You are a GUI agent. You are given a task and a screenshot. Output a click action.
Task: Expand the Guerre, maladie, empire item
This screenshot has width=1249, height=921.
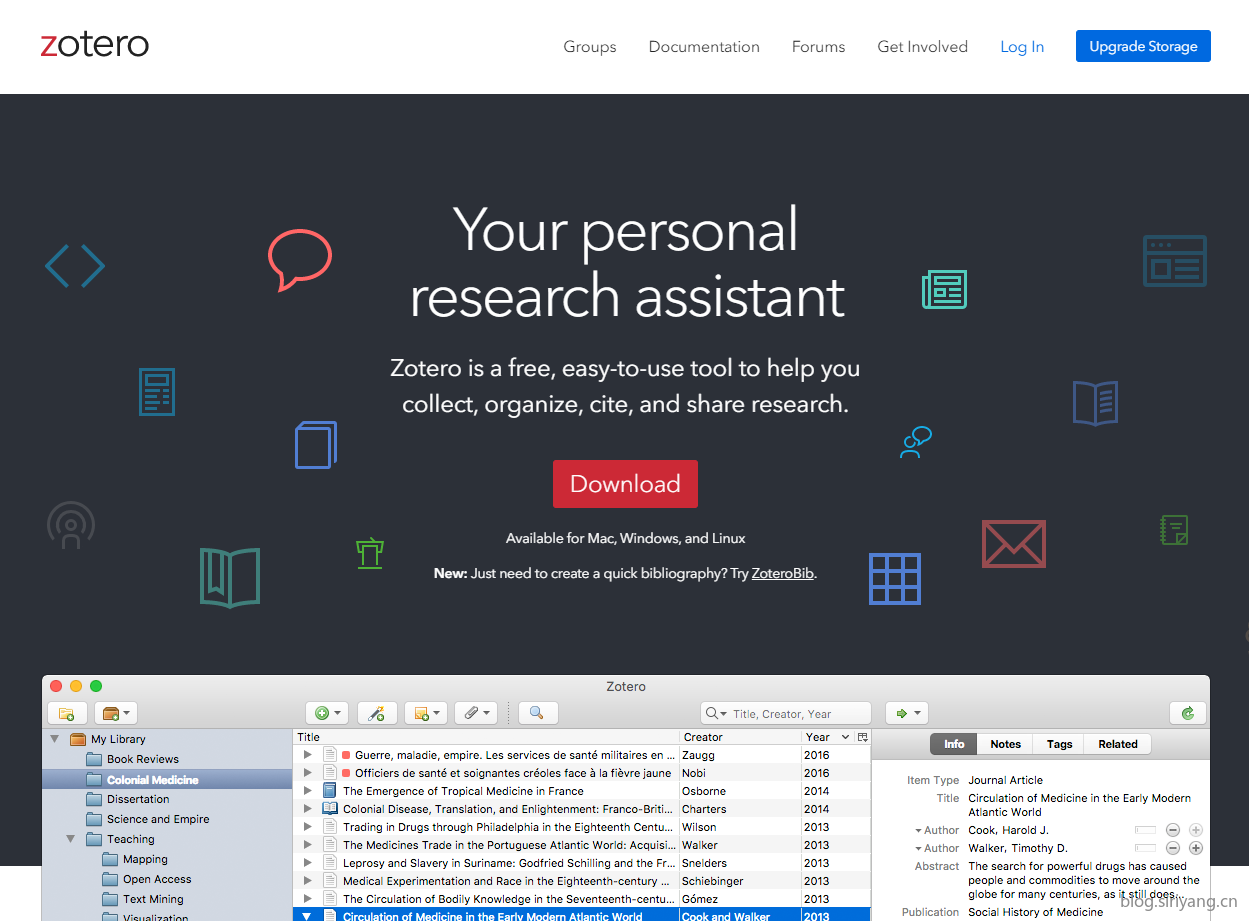(x=308, y=755)
